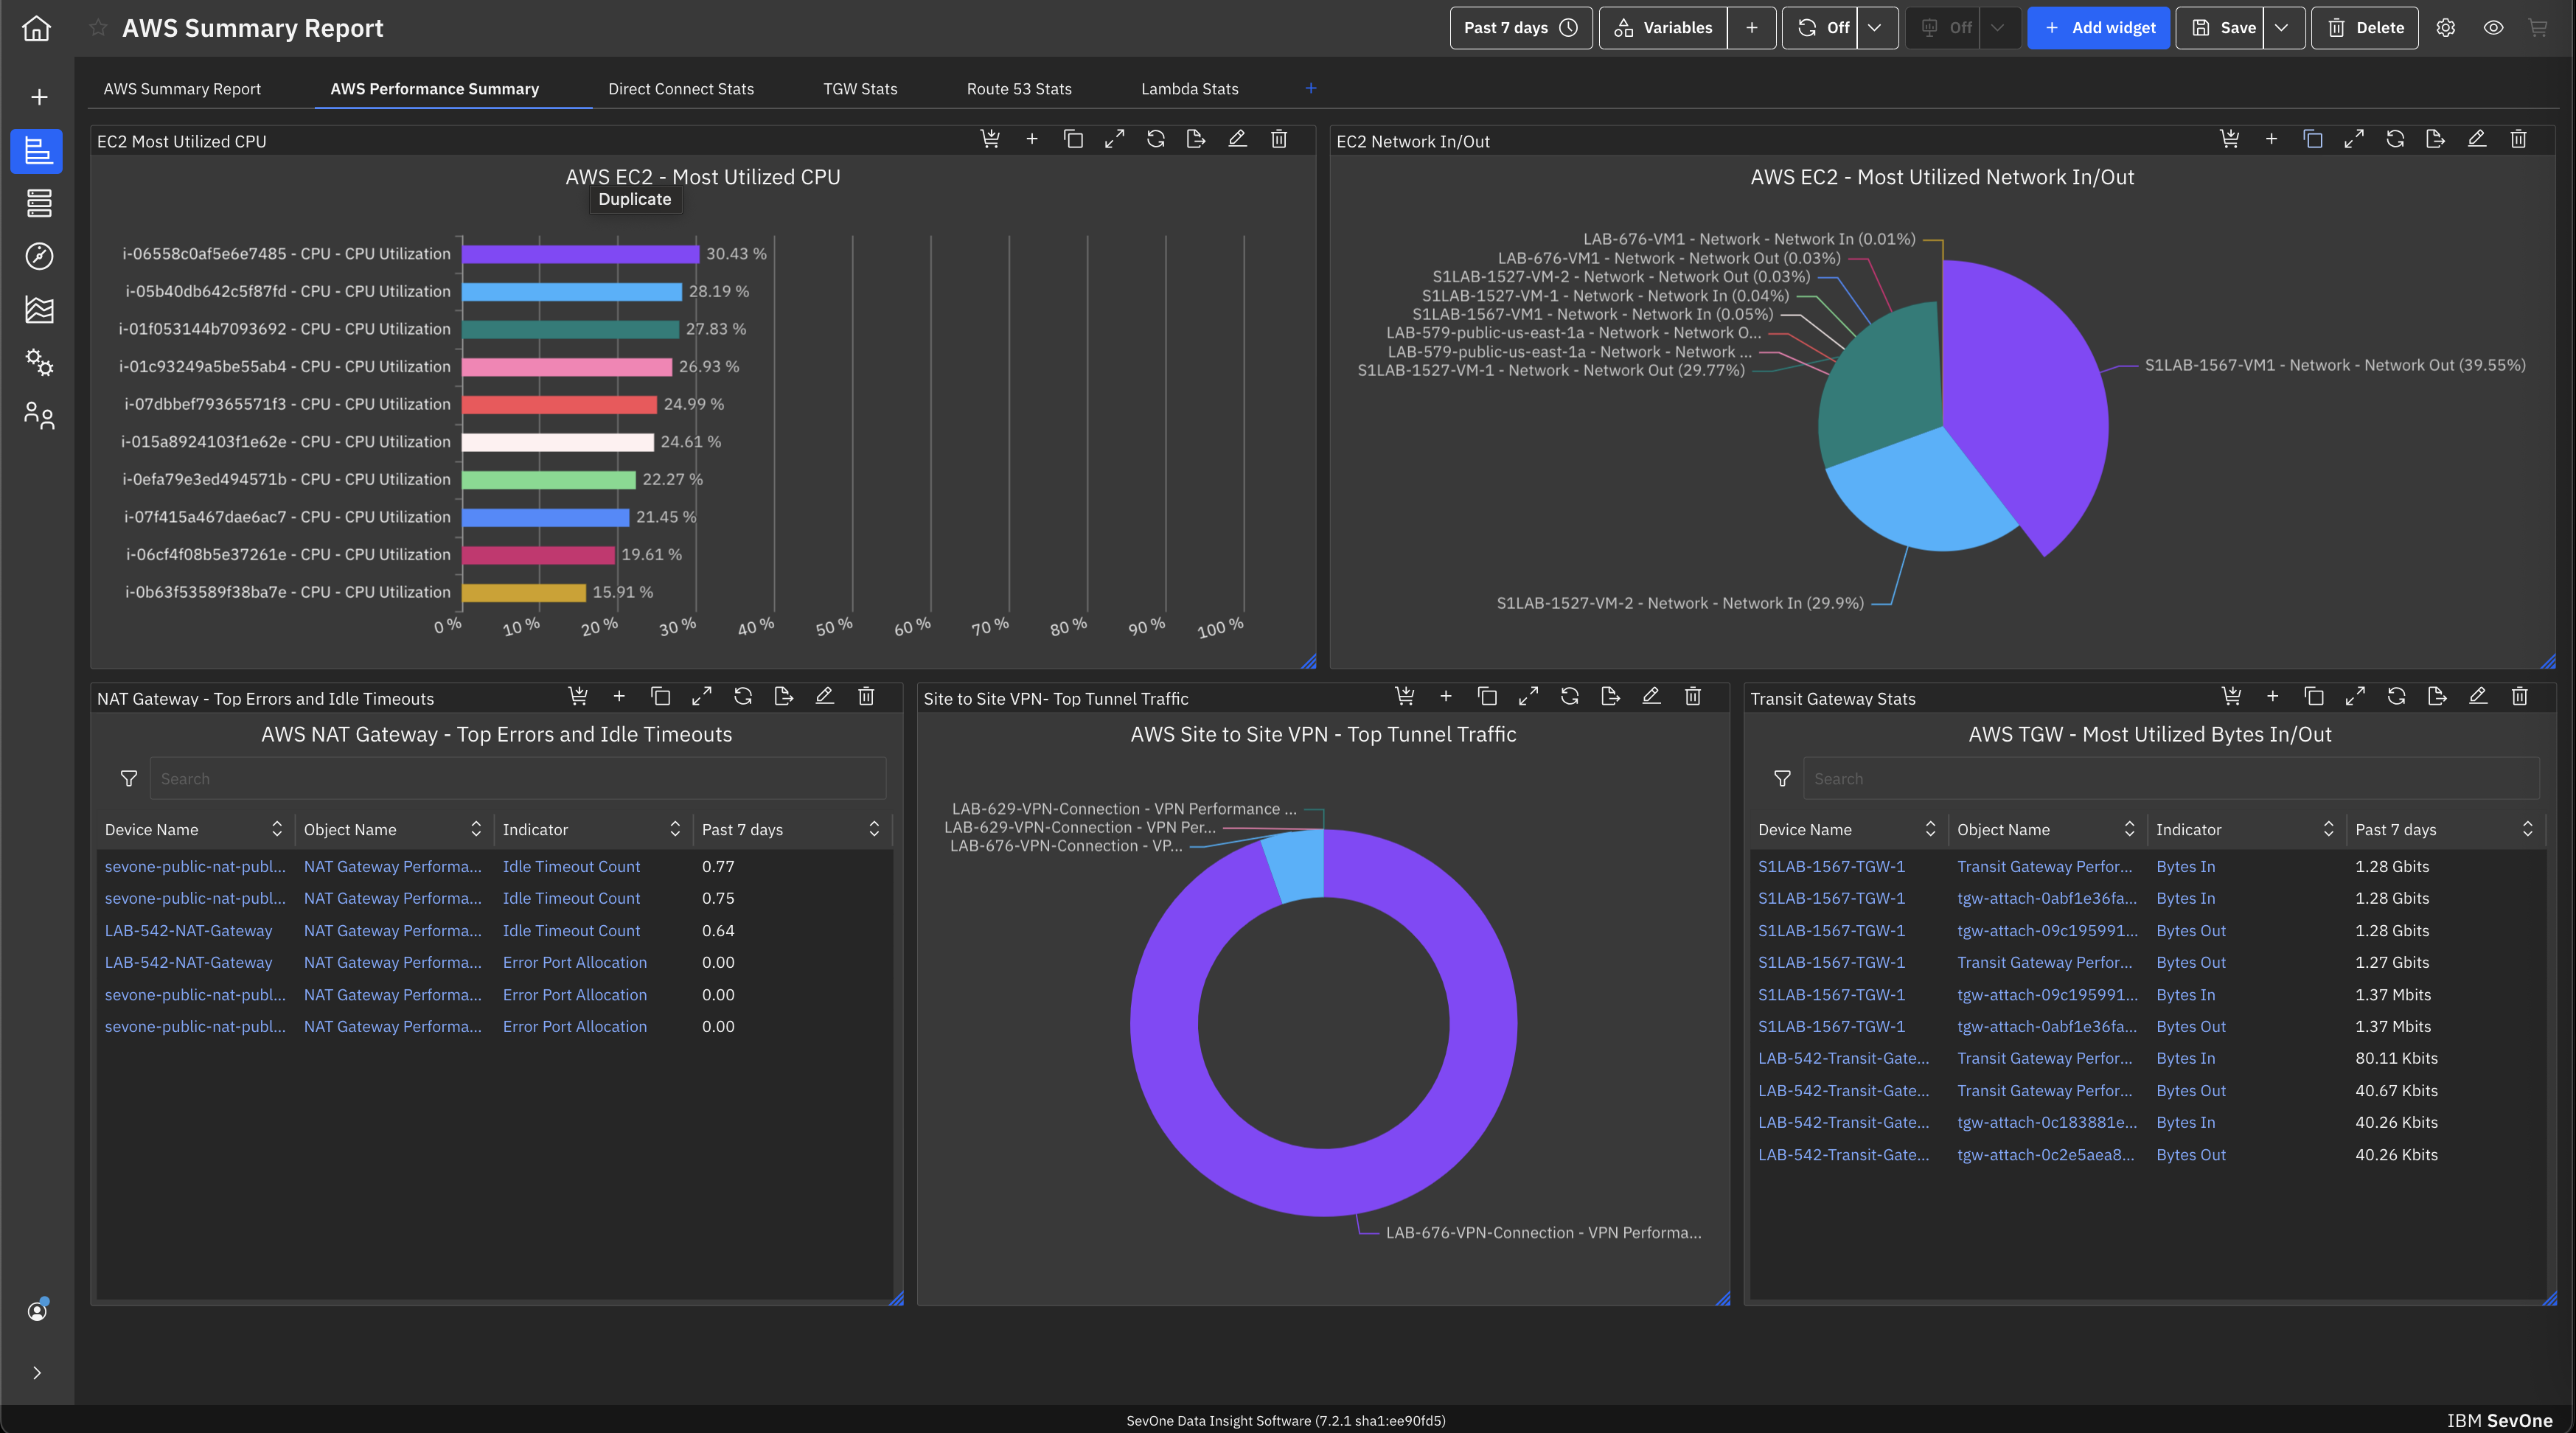Delete the NAT Gateway widget
Image resolution: width=2576 pixels, height=1433 pixels.
866,696
